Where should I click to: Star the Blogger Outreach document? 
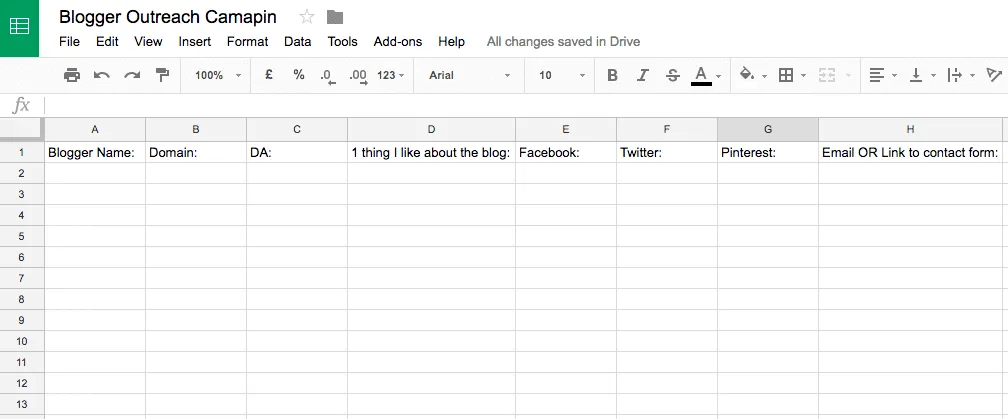tap(307, 17)
